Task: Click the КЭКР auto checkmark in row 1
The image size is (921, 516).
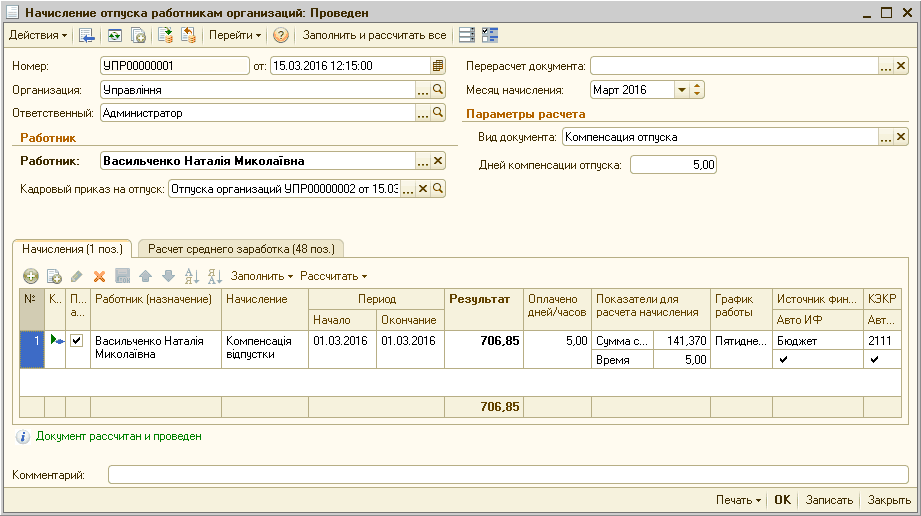Action: [875, 360]
